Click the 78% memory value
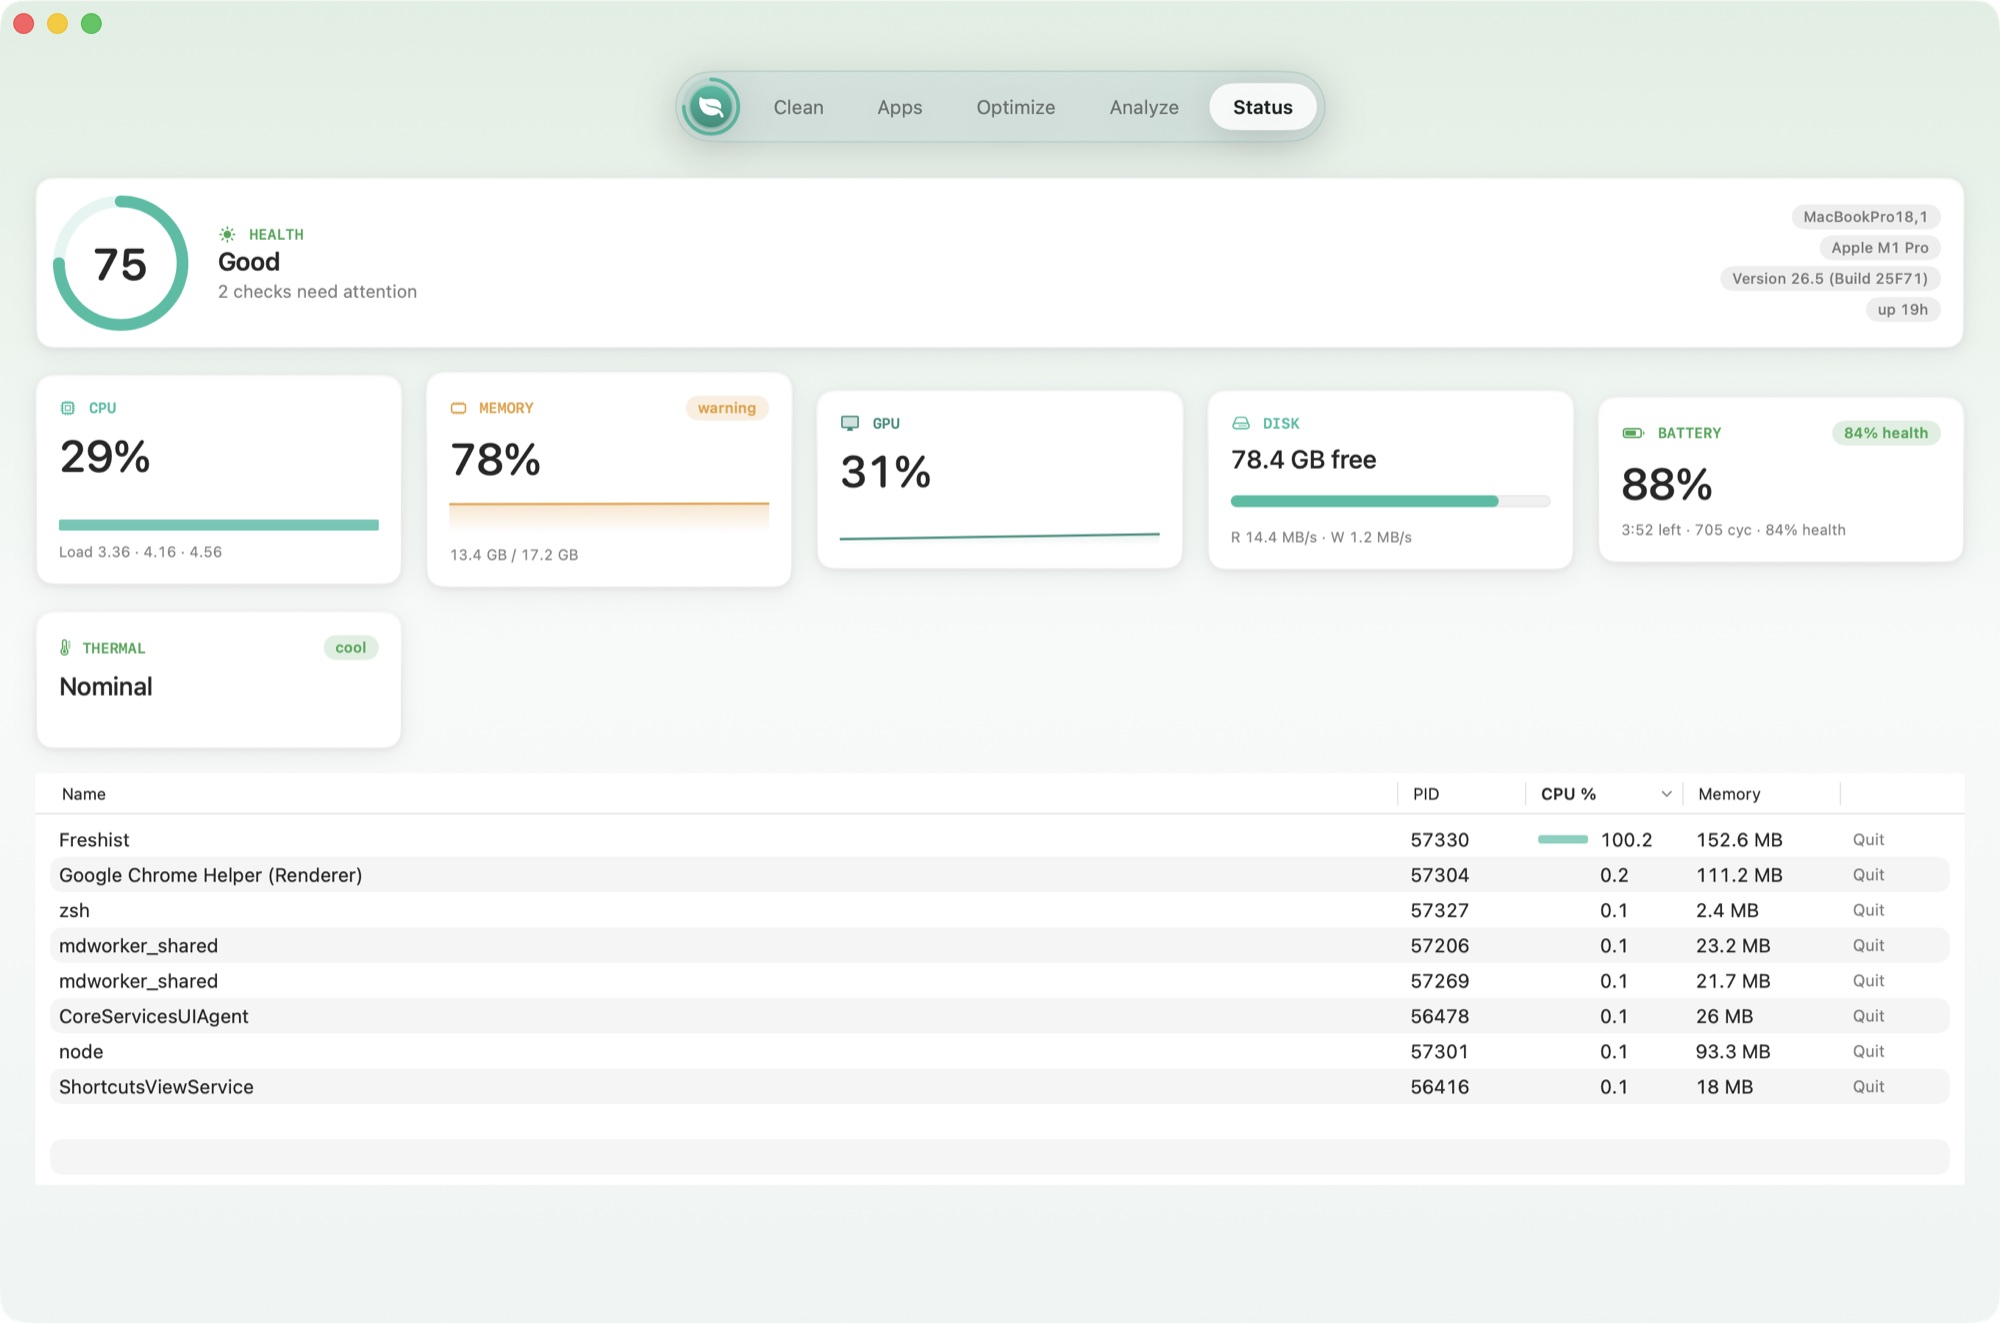Viewport: 2000px width, 1323px height. pos(496,460)
